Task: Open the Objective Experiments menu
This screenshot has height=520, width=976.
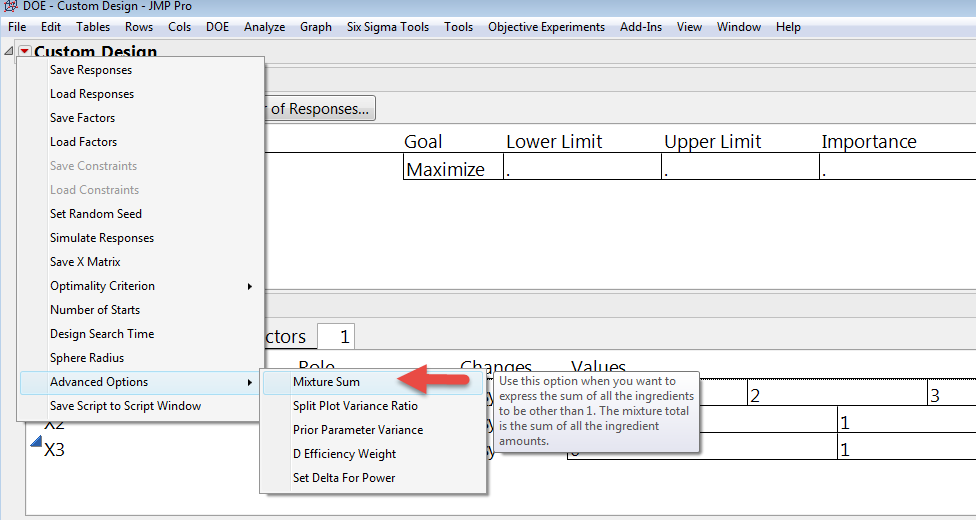Action: (x=547, y=27)
